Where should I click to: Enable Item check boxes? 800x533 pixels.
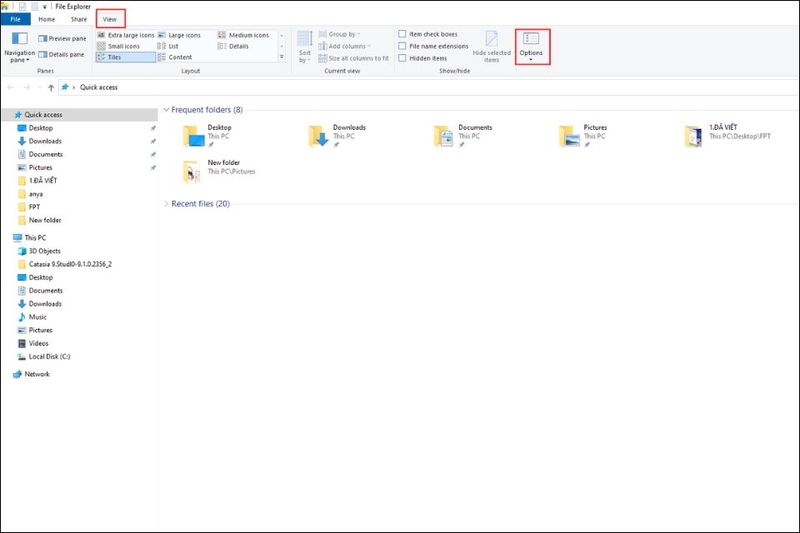click(402, 34)
